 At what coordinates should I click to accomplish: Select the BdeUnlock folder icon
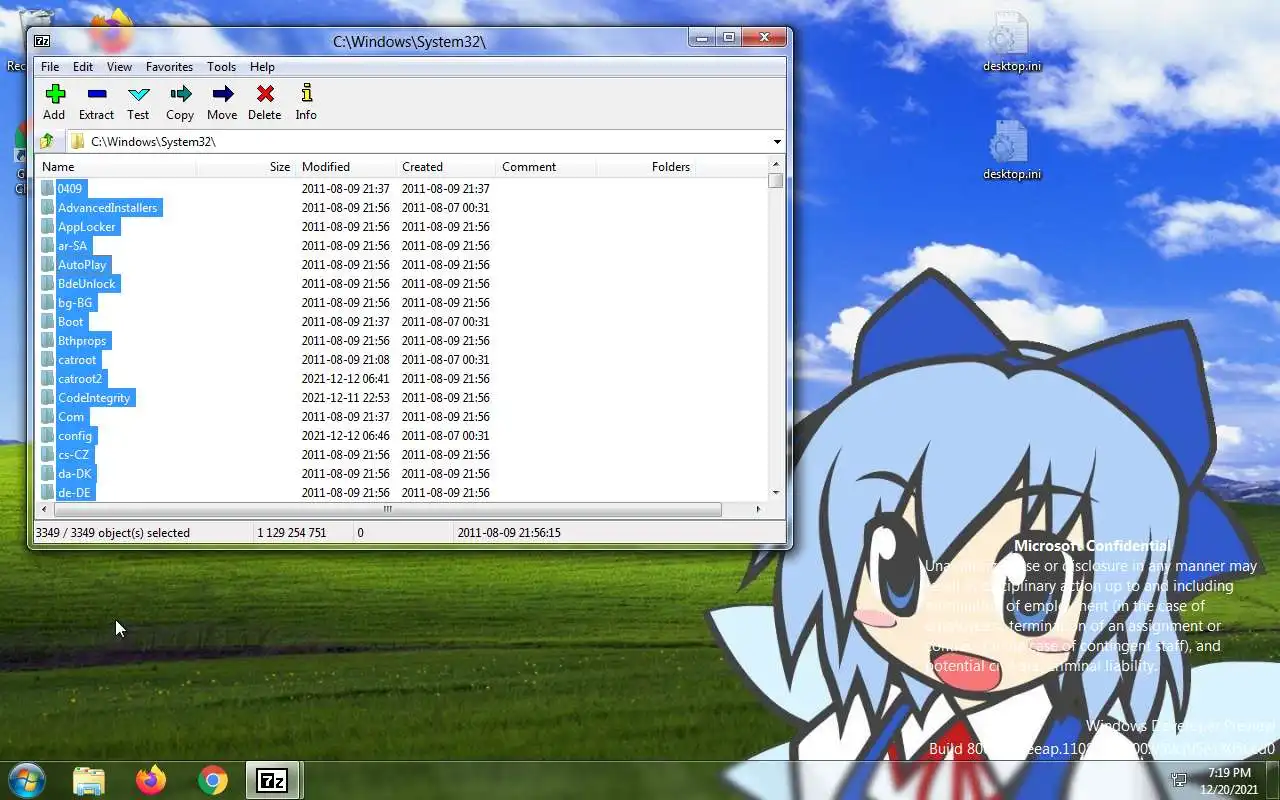pyautogui.click(x=48, y=283)
